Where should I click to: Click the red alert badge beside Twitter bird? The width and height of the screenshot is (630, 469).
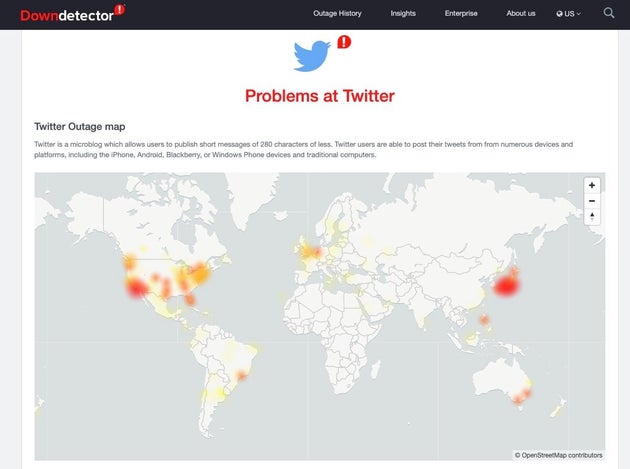pyautogui.click(x=344, y=42)
